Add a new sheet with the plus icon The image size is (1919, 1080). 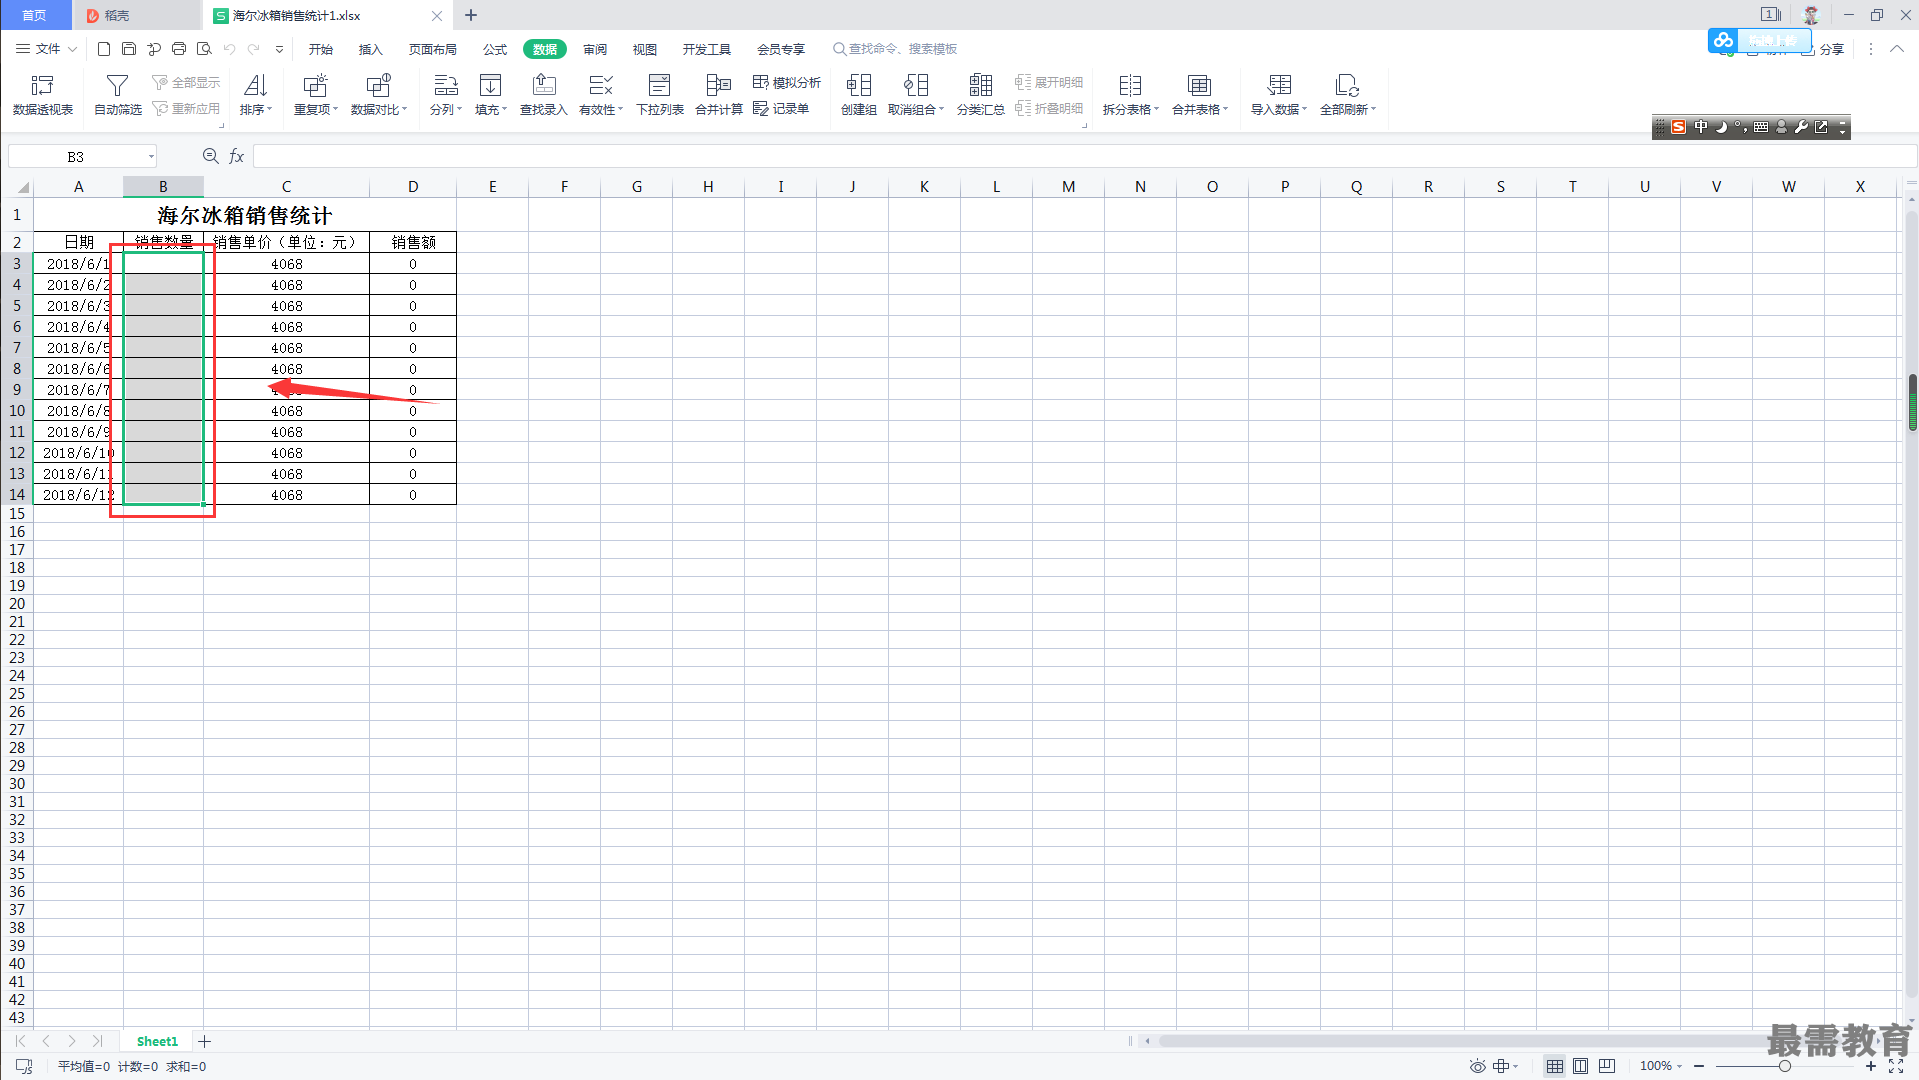204,1041
